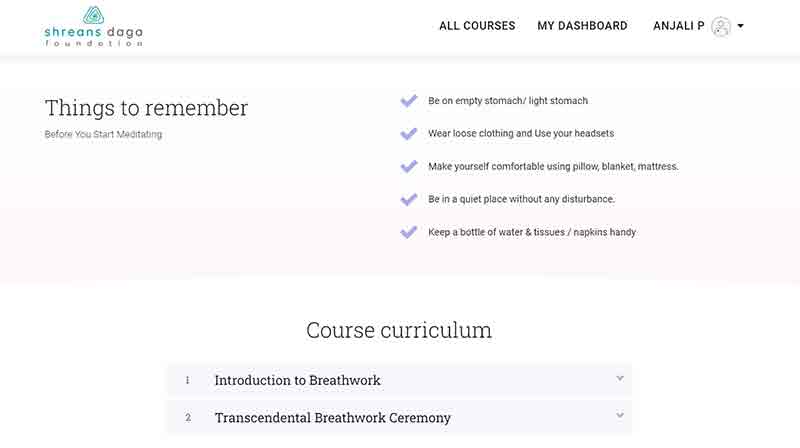
Task: Go to My Dashboard
Action: tap(582, 26)
